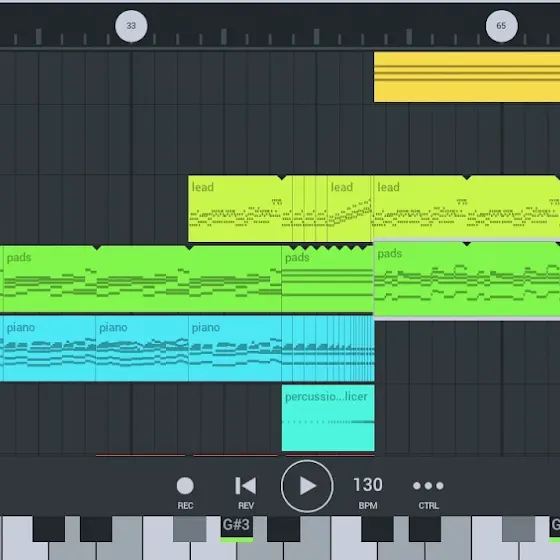Select the second piano clip
The height and width of the screenshot is (560, 560).
[142, 349]
